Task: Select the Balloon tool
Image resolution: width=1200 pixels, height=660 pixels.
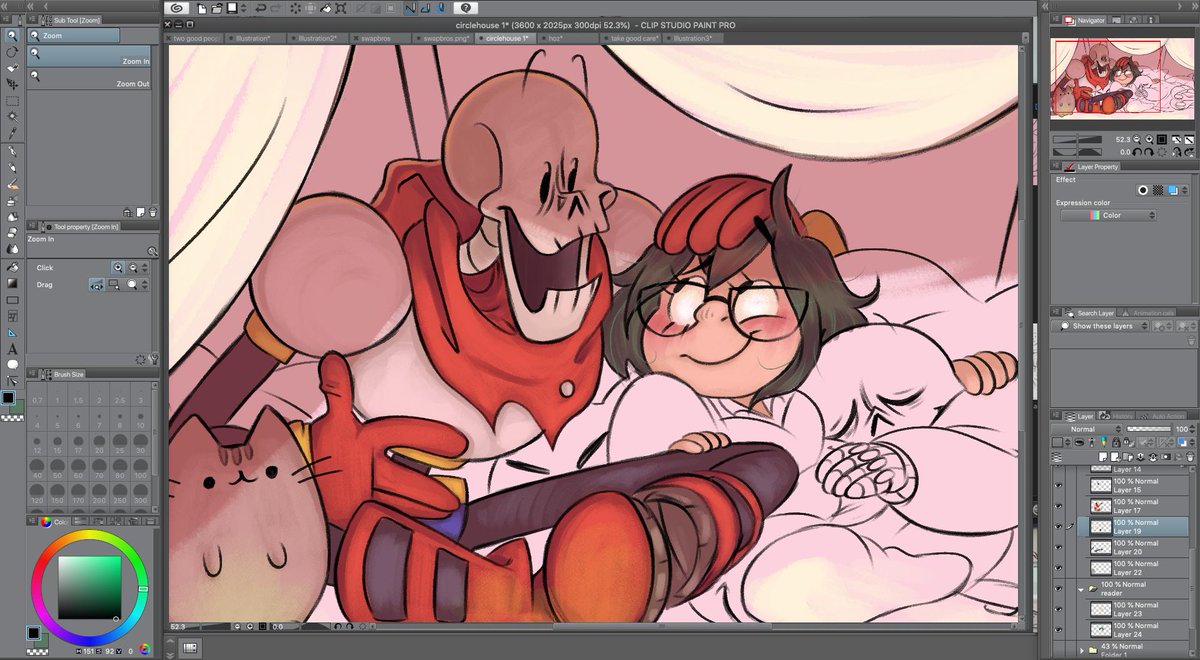Action: coord(12,364)
